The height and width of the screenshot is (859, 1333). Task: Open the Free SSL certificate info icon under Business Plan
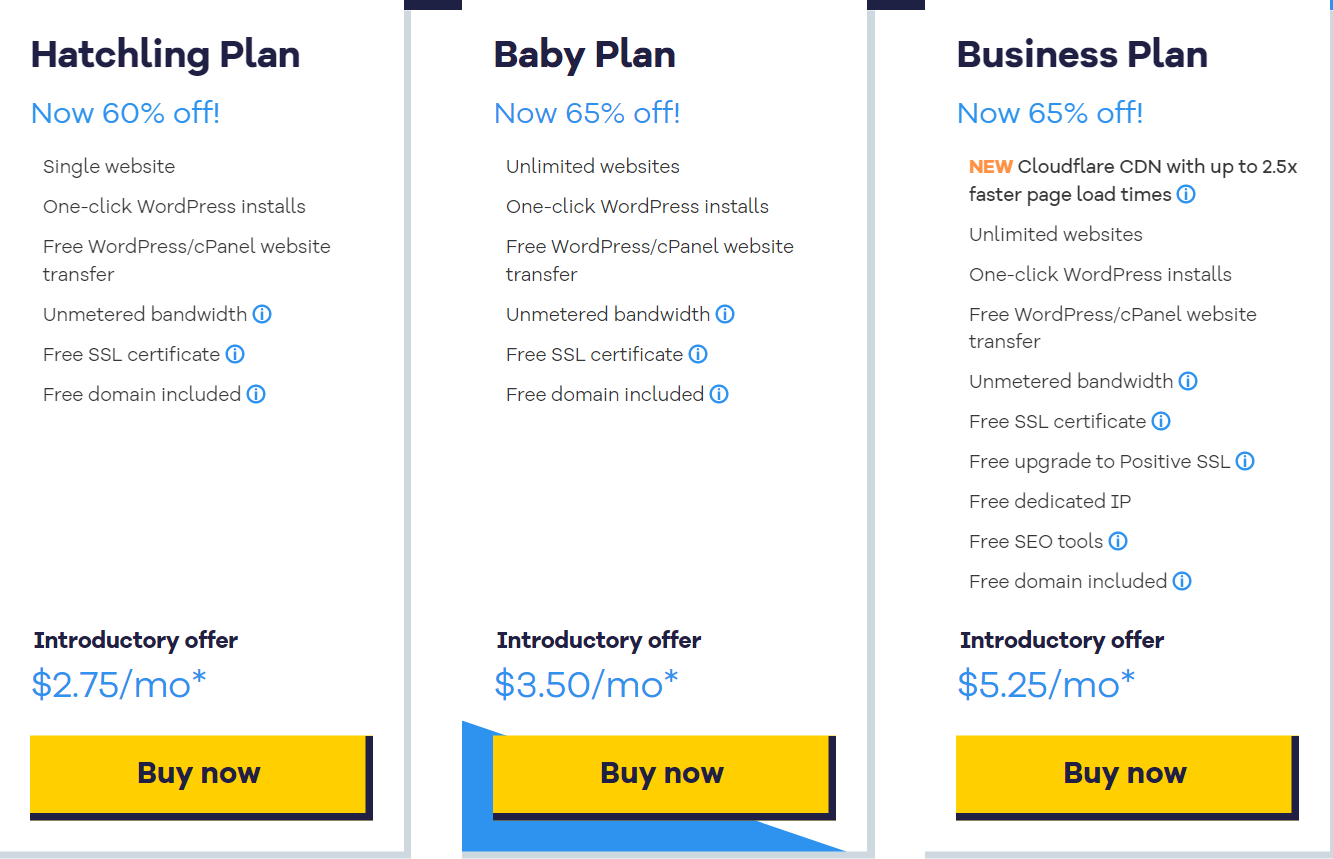[1161, 421]
